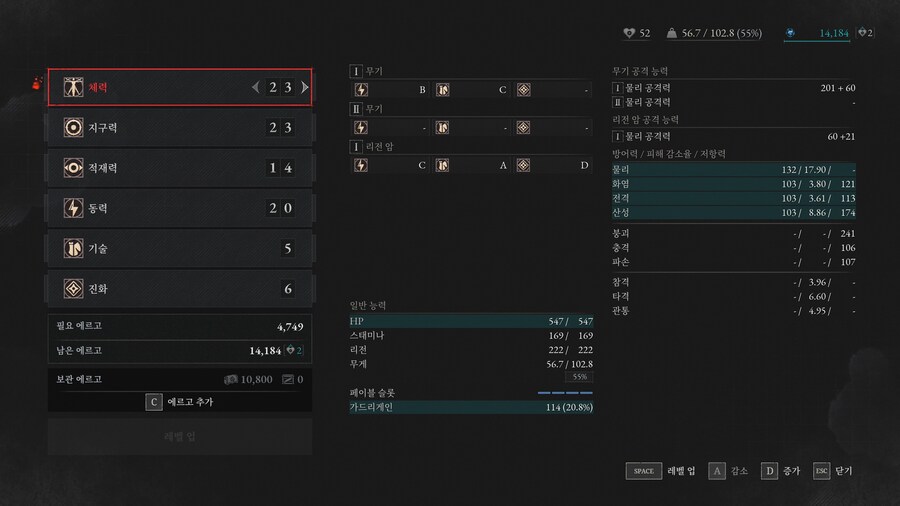This screenshot has height=506, width=900.
Task: Select the 지구력 vigor stat icon
Action: tap(73, 127)
